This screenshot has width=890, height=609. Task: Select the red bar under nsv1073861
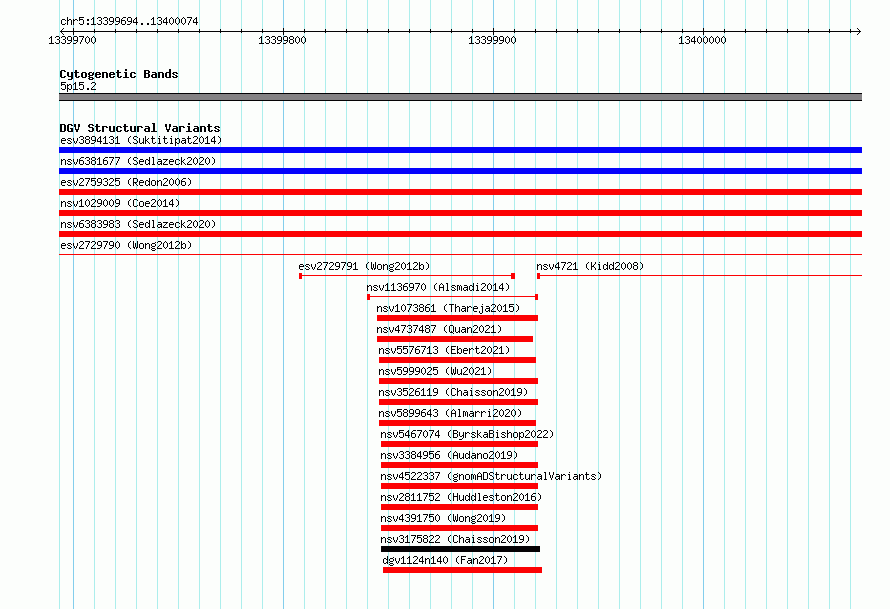tap(457, 318)
